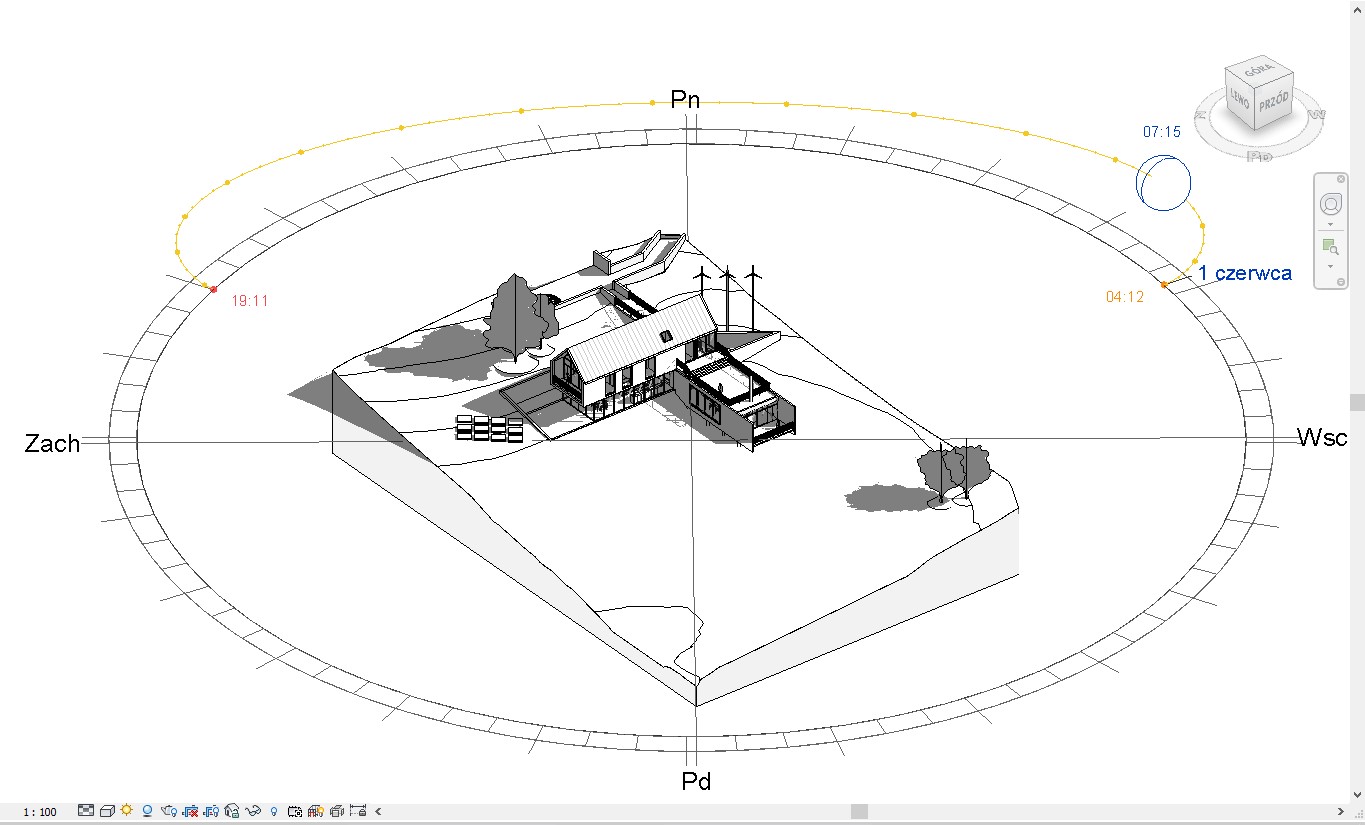Click the horizontal scrollbar right arrow
Image resolution: width=1365 pixels, height=825 pixels.
point(1340,811)
